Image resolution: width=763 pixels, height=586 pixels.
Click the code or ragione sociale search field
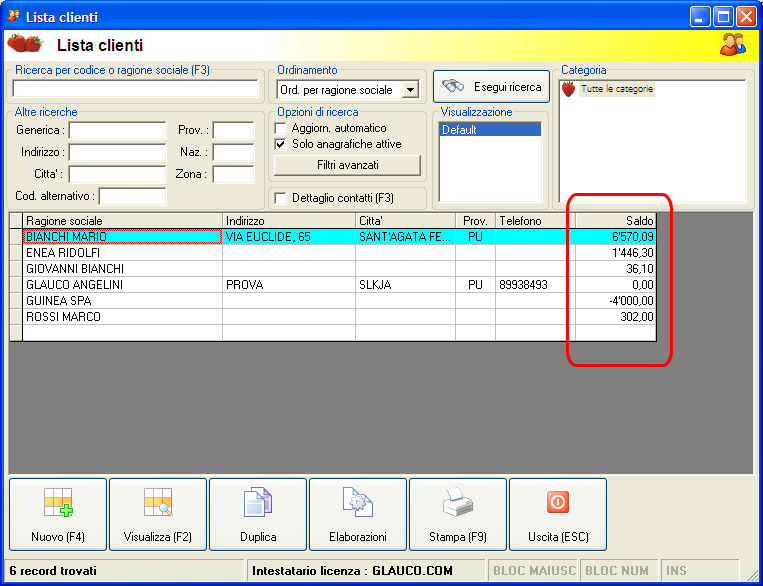pyautogui.click(x=135, y=89)
